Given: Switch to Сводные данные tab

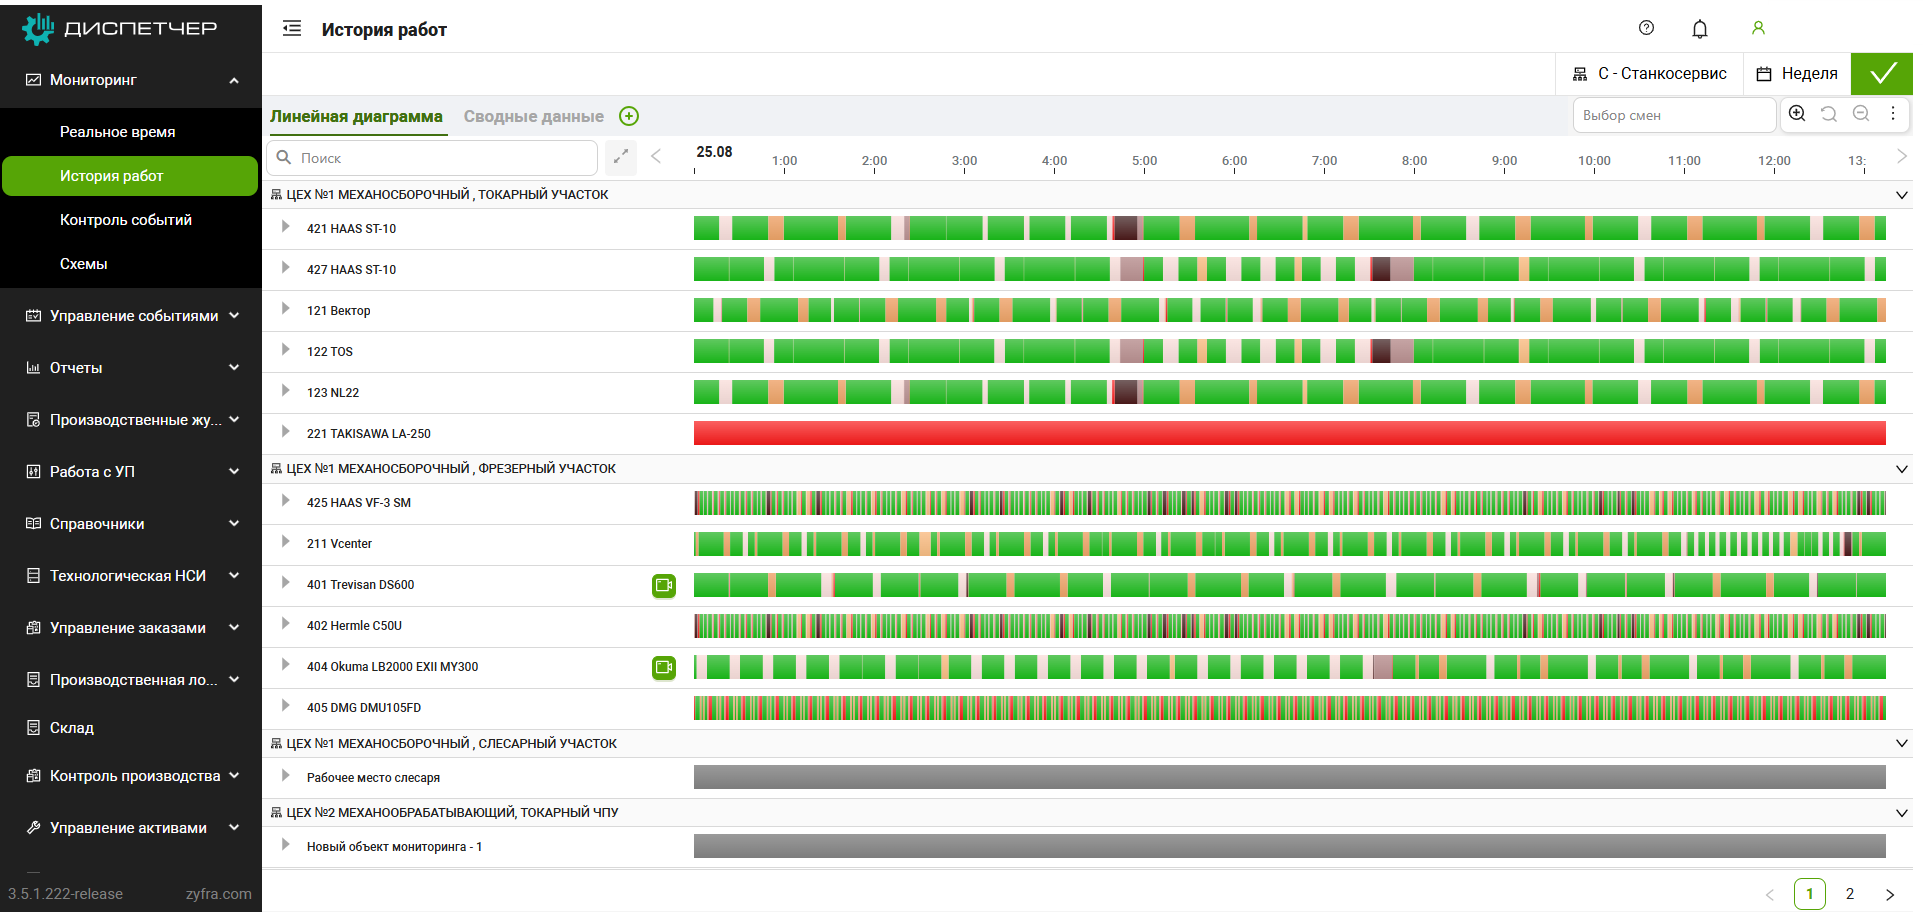Looking at the screenshot, I should (x=533, y=117).
